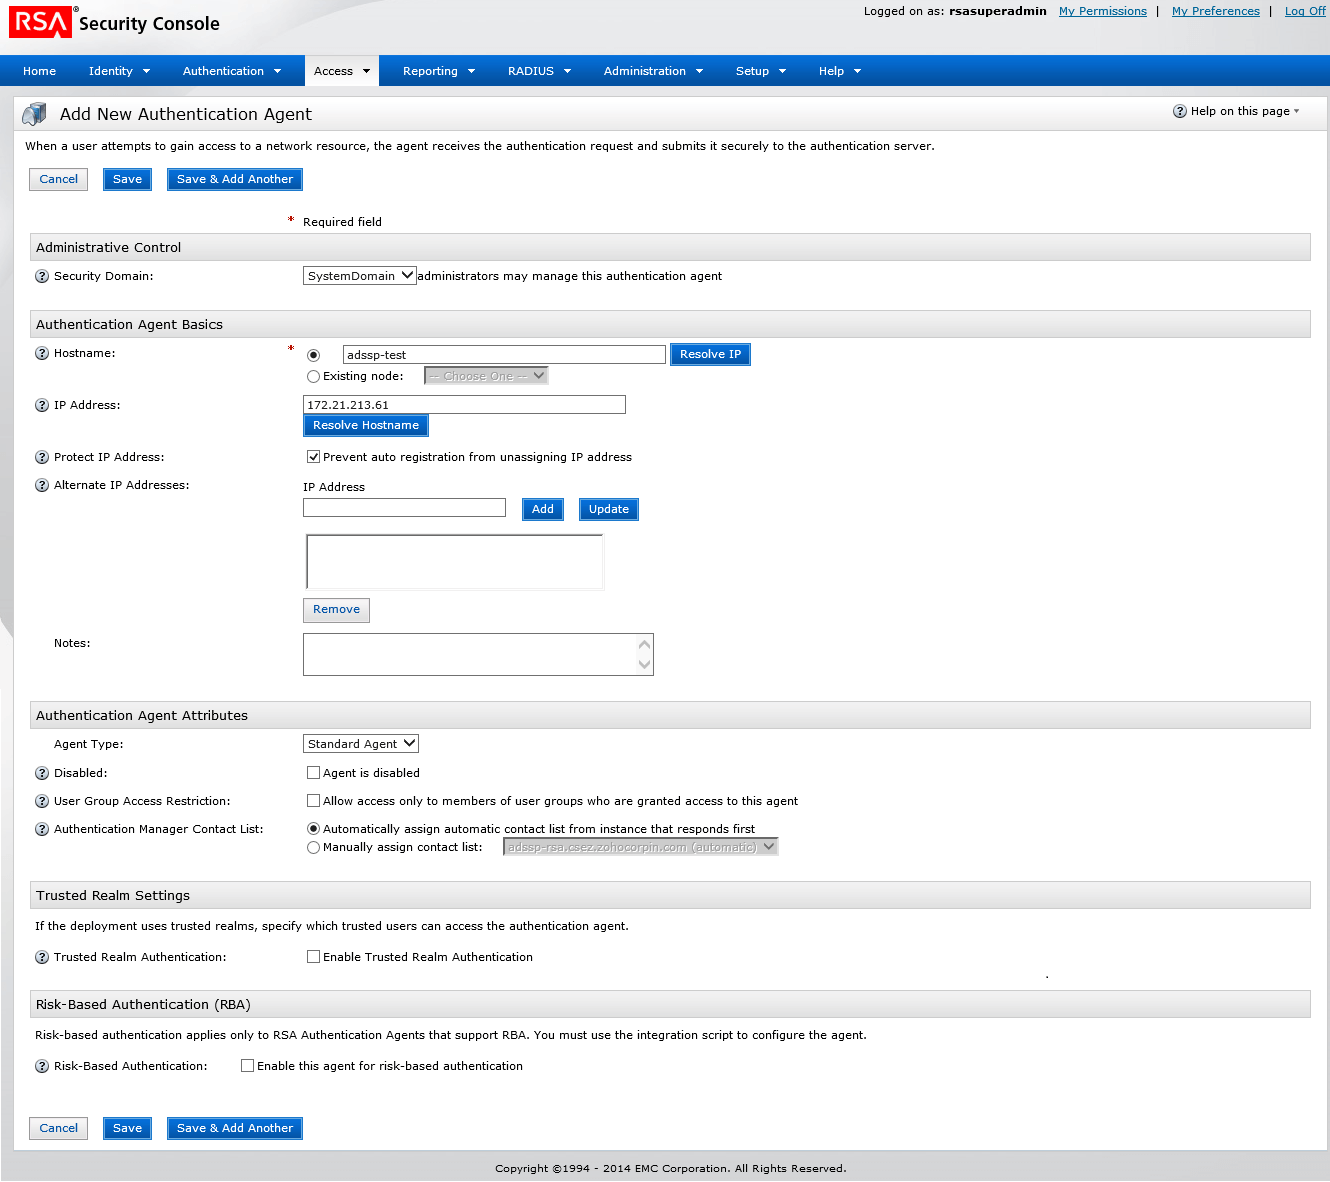The width and height of the screenshot is (1330, 1182).
Task: Click the help icon next to Trusted Realm Authentication
Action: coord(41,957)
